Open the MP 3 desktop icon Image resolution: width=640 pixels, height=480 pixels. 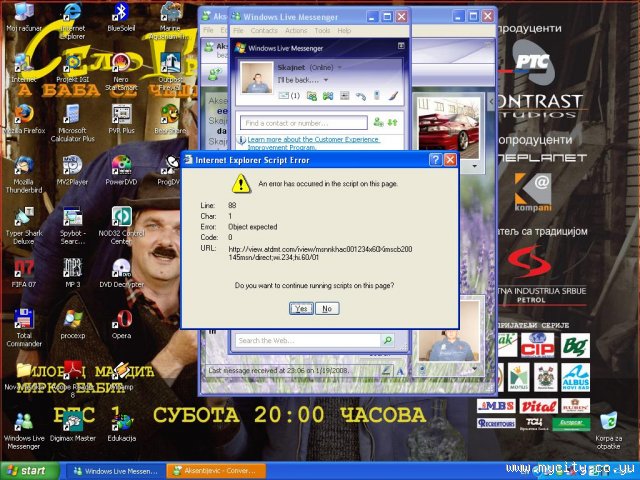pyautogui.click(x=73, y=273)
